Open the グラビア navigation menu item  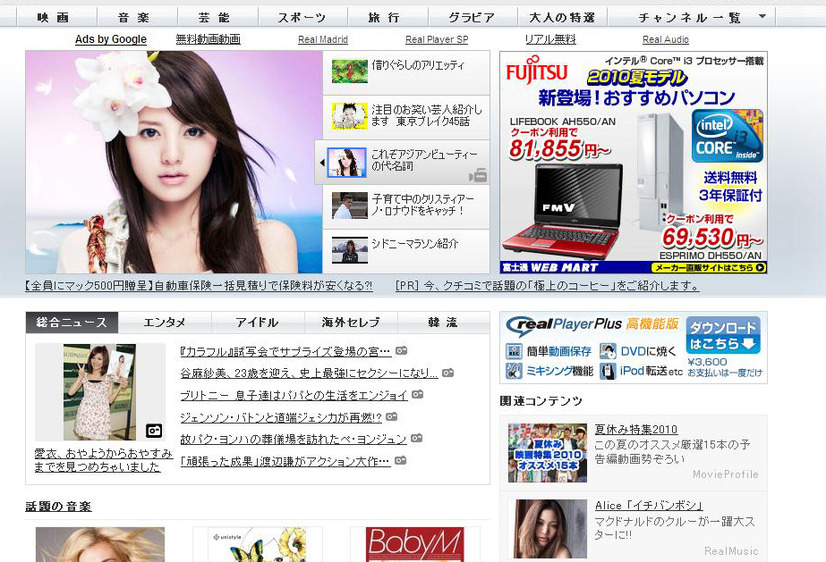[473, 17]
